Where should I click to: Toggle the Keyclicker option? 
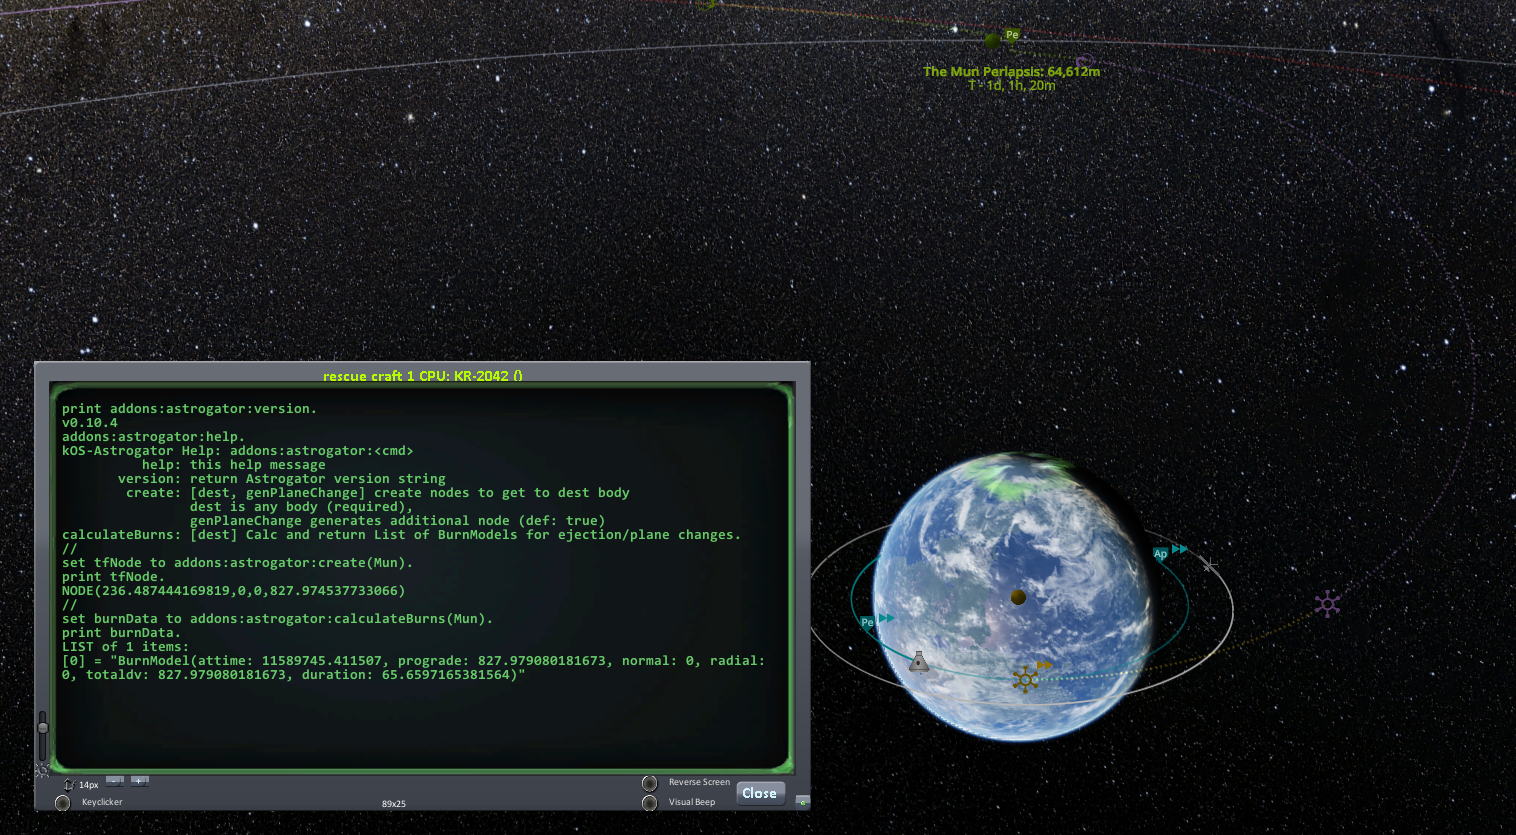point(63,802)
